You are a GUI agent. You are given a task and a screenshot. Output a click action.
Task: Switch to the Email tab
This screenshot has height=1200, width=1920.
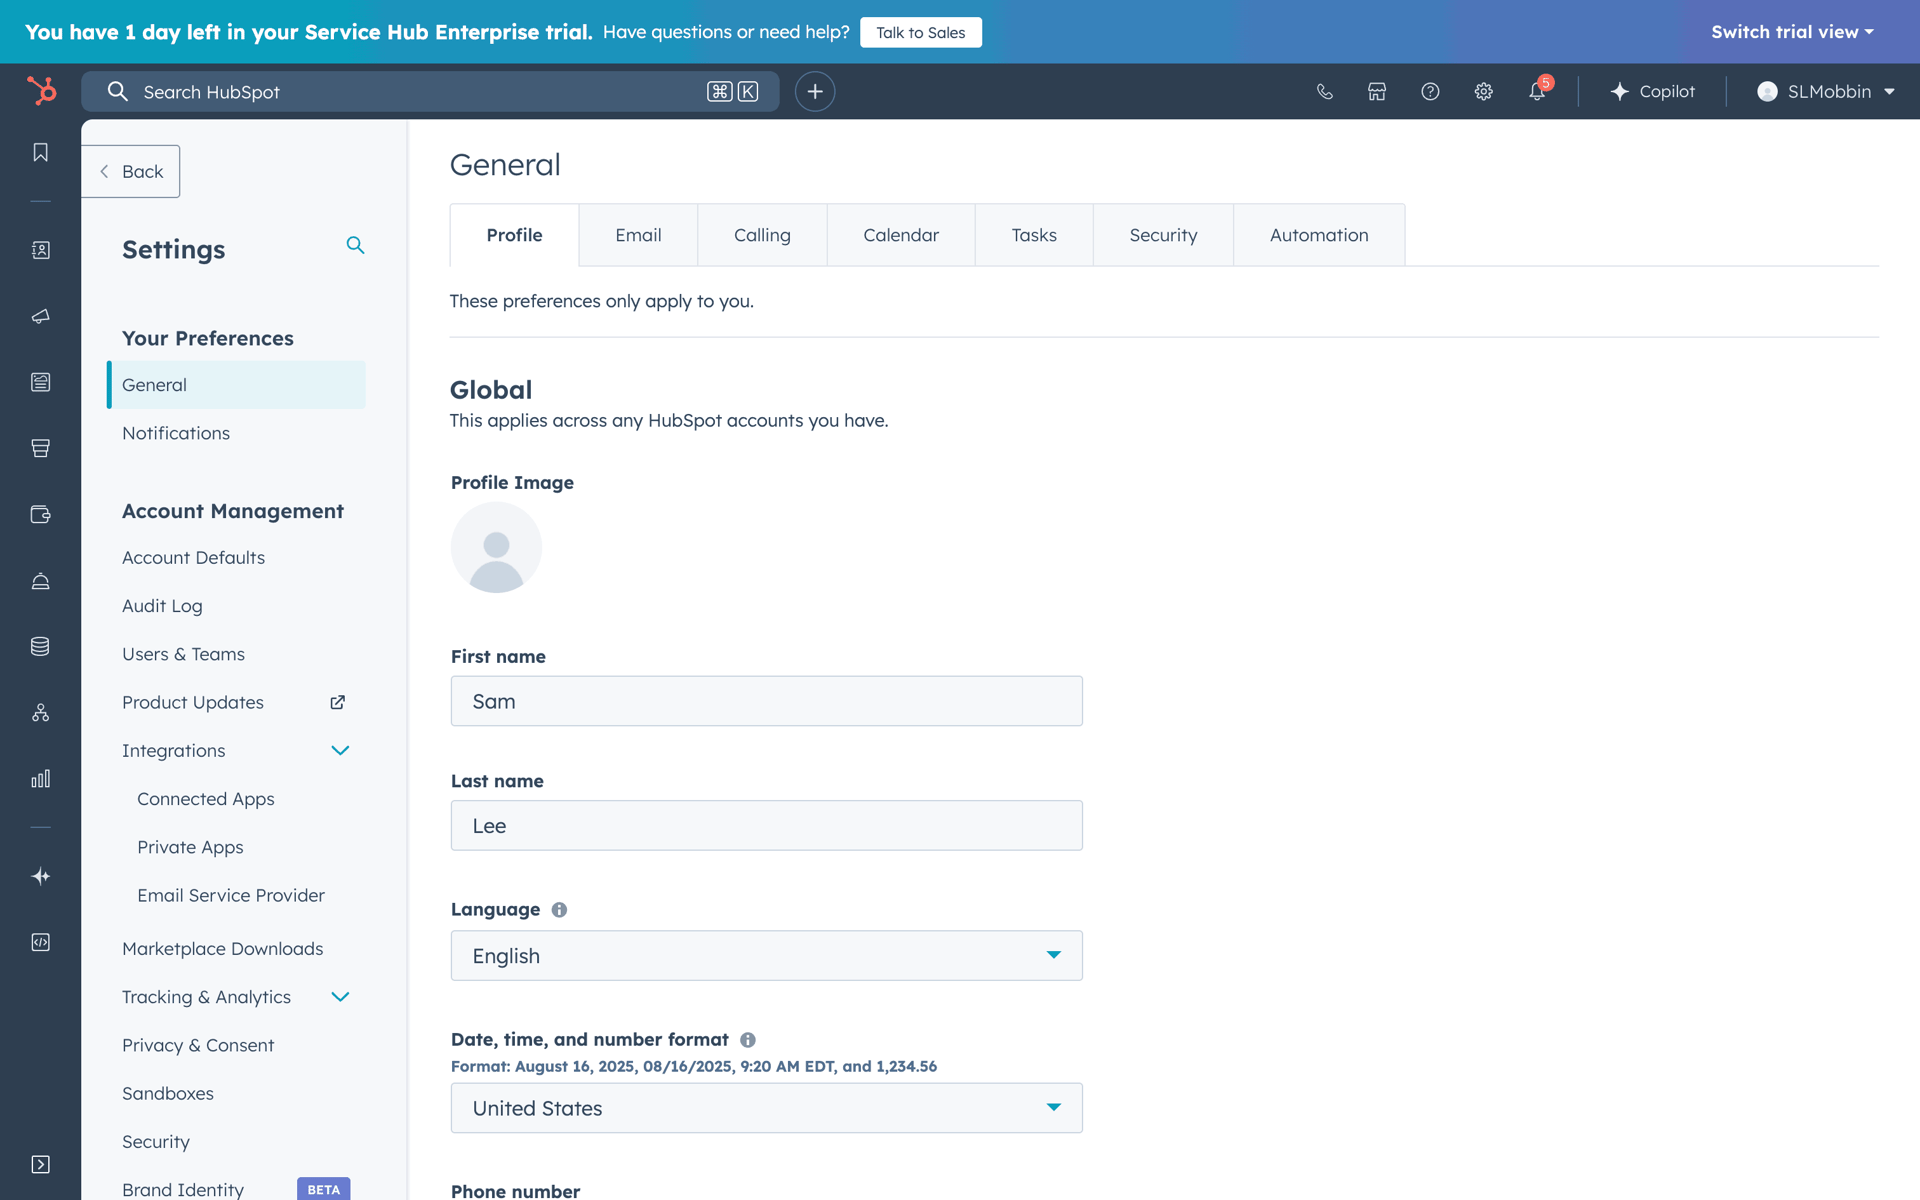tap(638, 235)
